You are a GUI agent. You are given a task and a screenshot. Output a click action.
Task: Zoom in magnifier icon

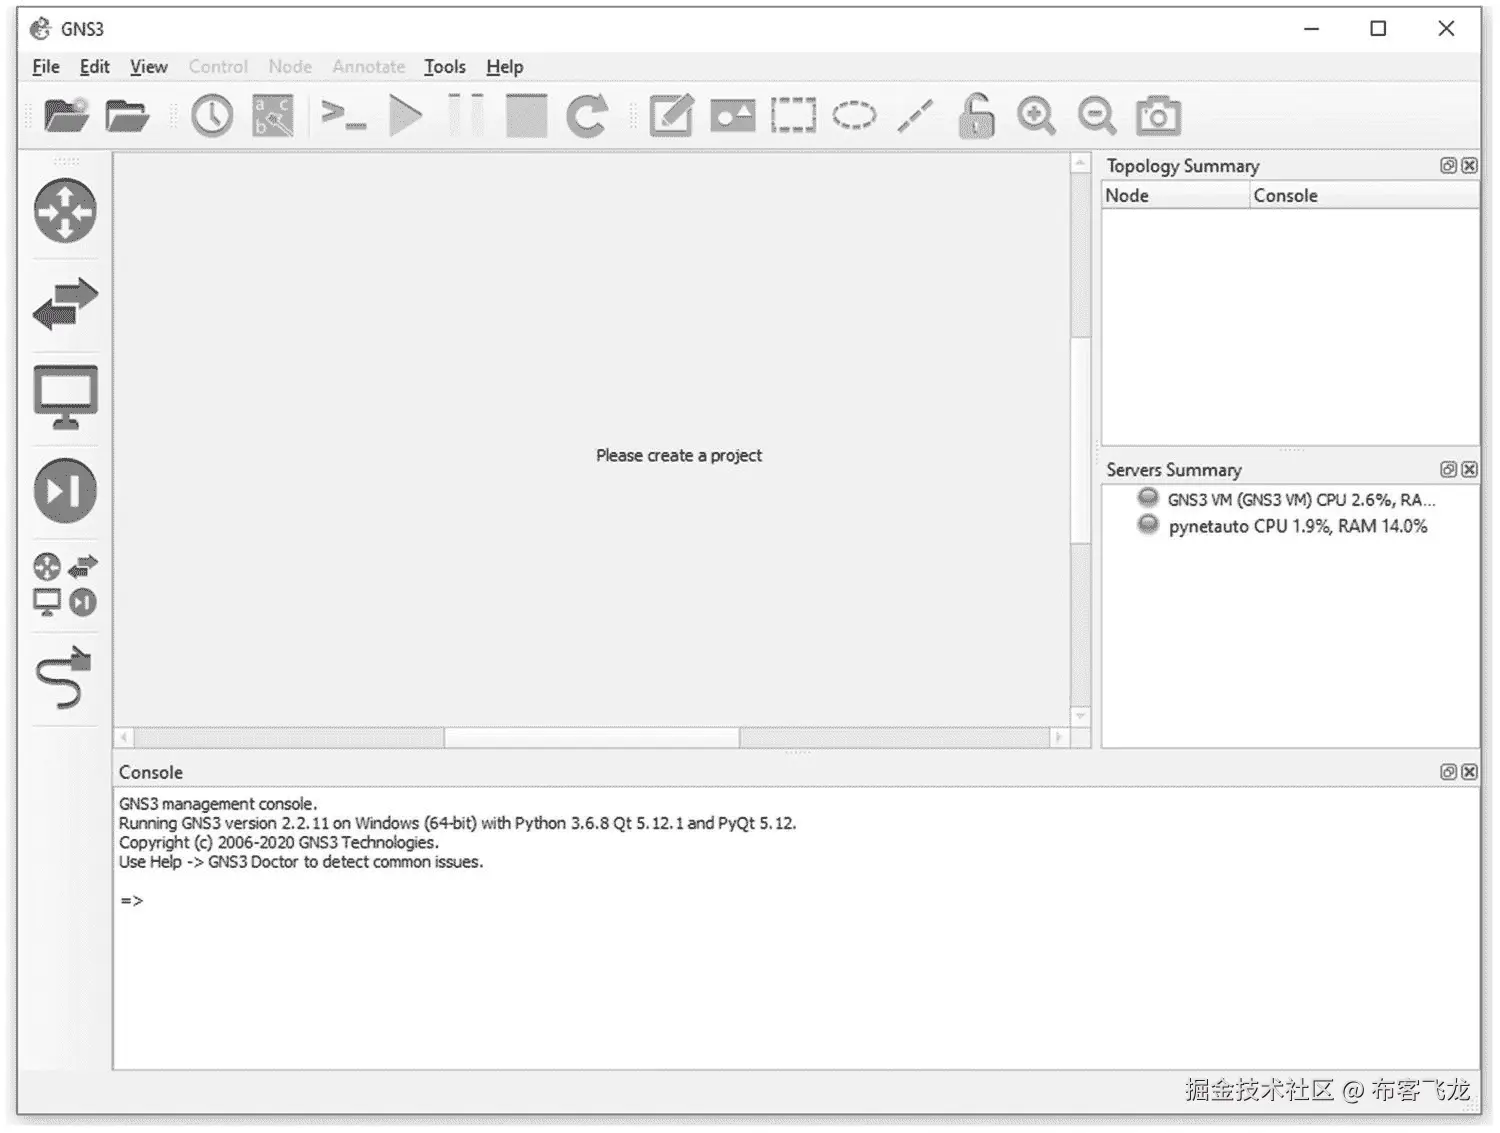(1036, 116)
